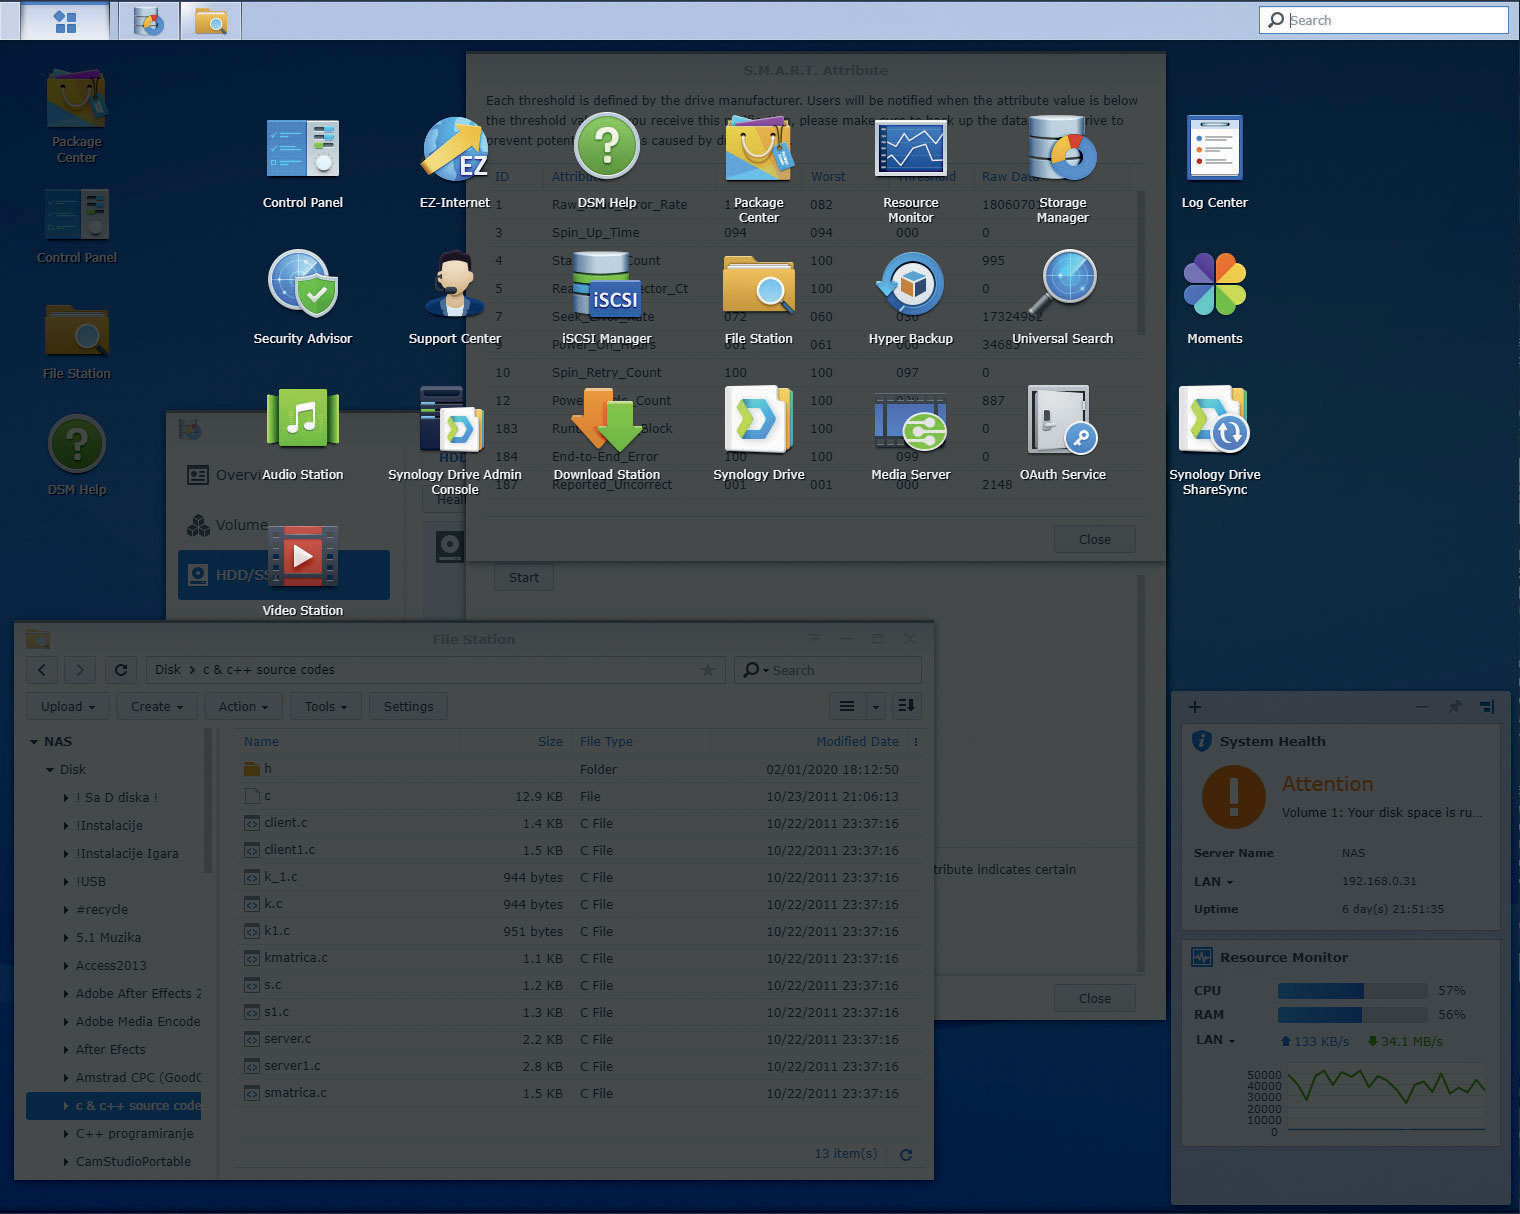Screen dimensions: 1520x1214
Task: Collapse the NAS tree root
Action: (34, 742)
